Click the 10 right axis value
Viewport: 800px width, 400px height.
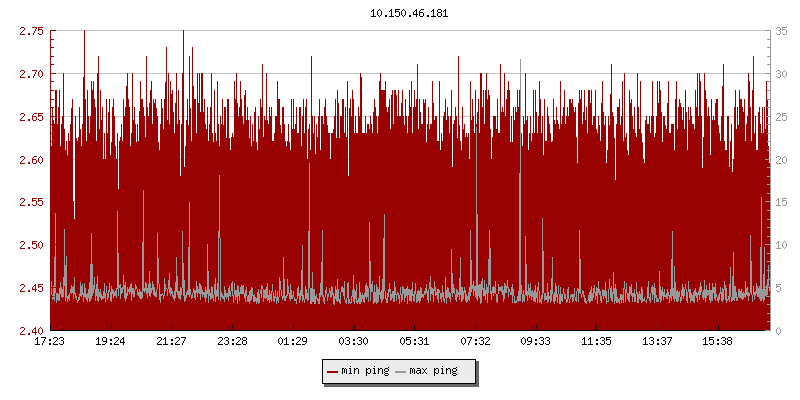click(781, 245)
